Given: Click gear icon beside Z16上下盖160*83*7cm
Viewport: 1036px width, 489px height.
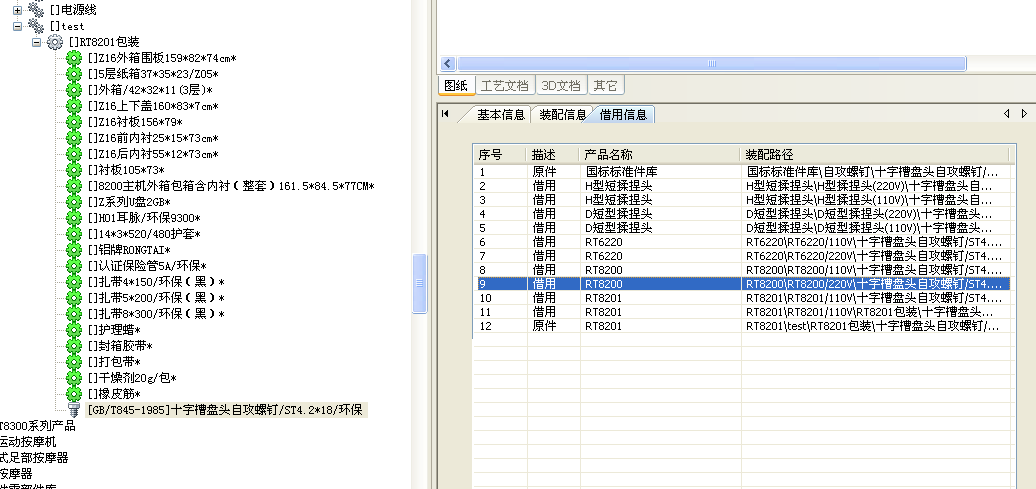Looking at the screenshot, I should point(74,106).
